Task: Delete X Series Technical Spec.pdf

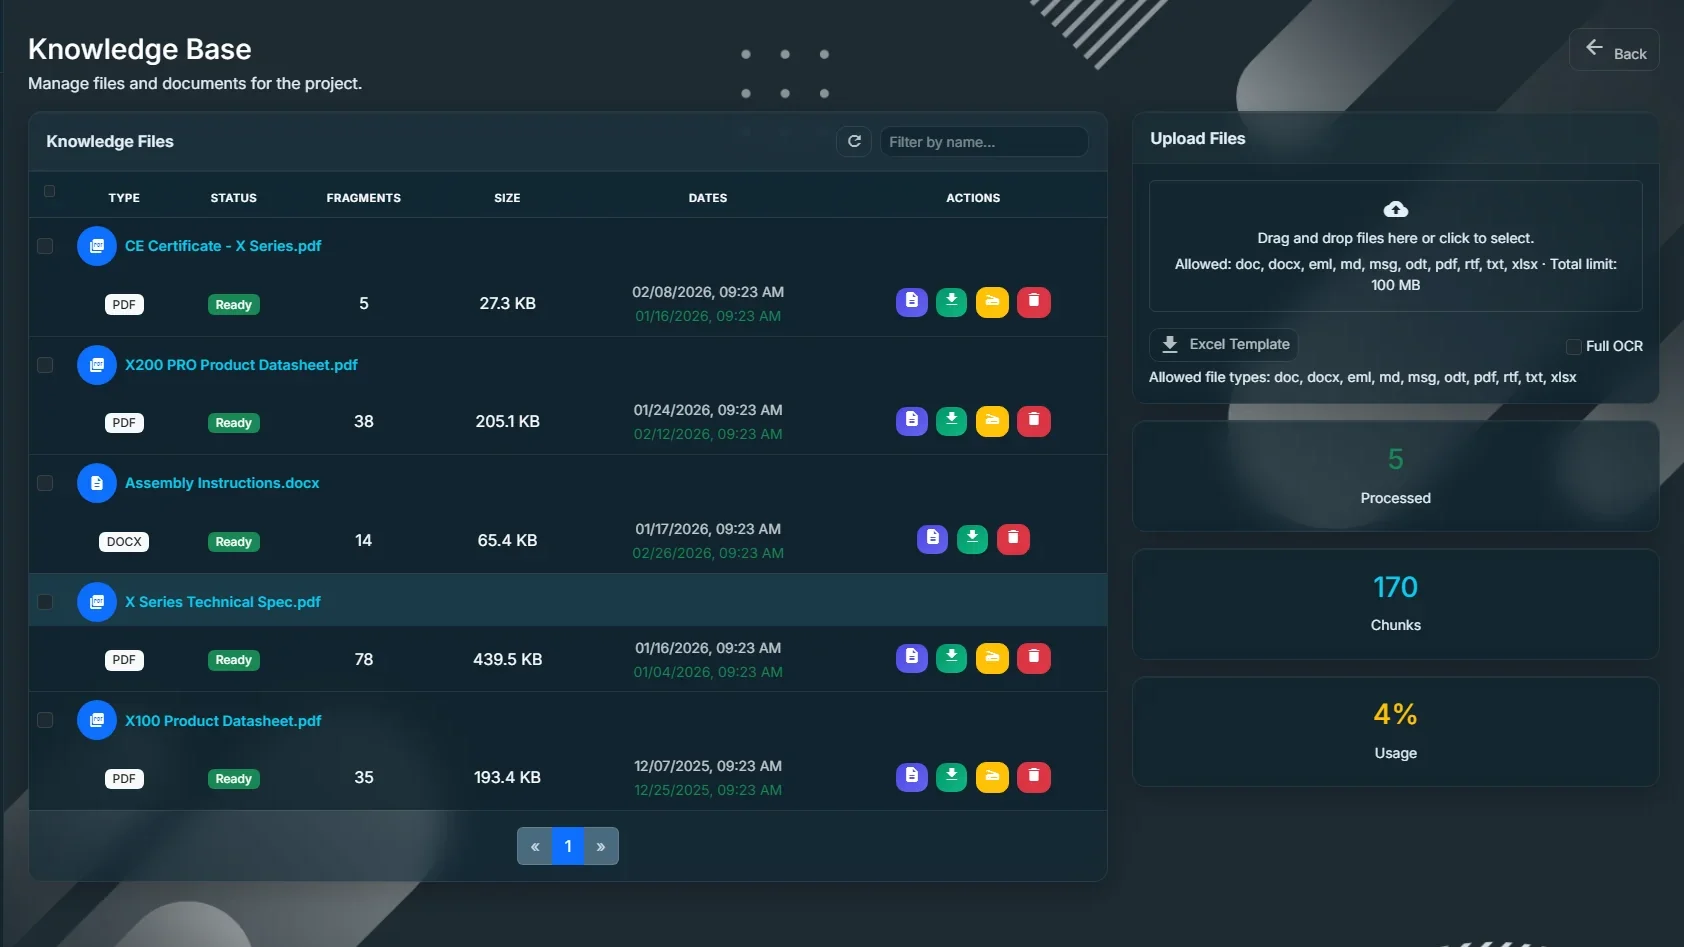Action: pyautogui.click(x=1034, y=658)
